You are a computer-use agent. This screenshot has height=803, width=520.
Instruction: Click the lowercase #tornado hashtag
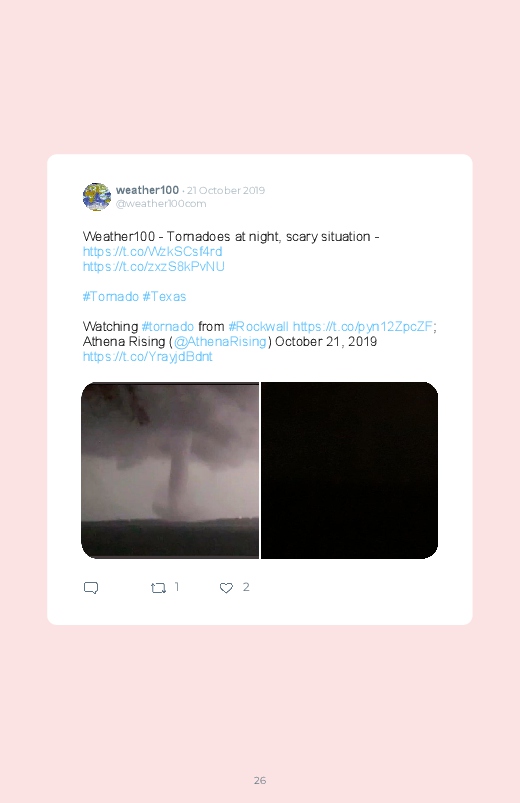click(168, 326)
